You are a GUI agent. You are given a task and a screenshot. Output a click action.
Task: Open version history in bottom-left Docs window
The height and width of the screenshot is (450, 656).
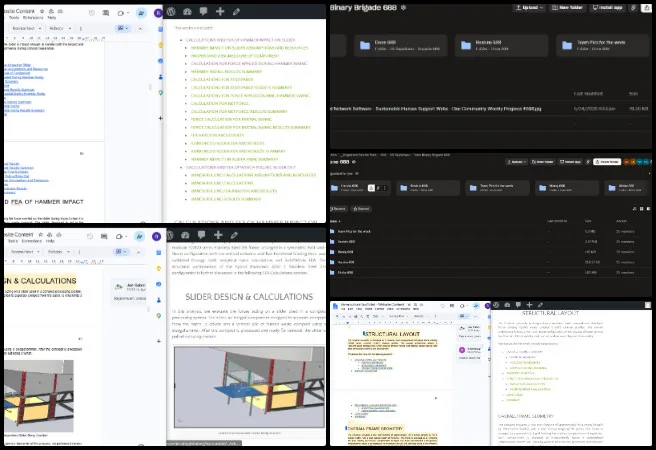coord(90,236)
